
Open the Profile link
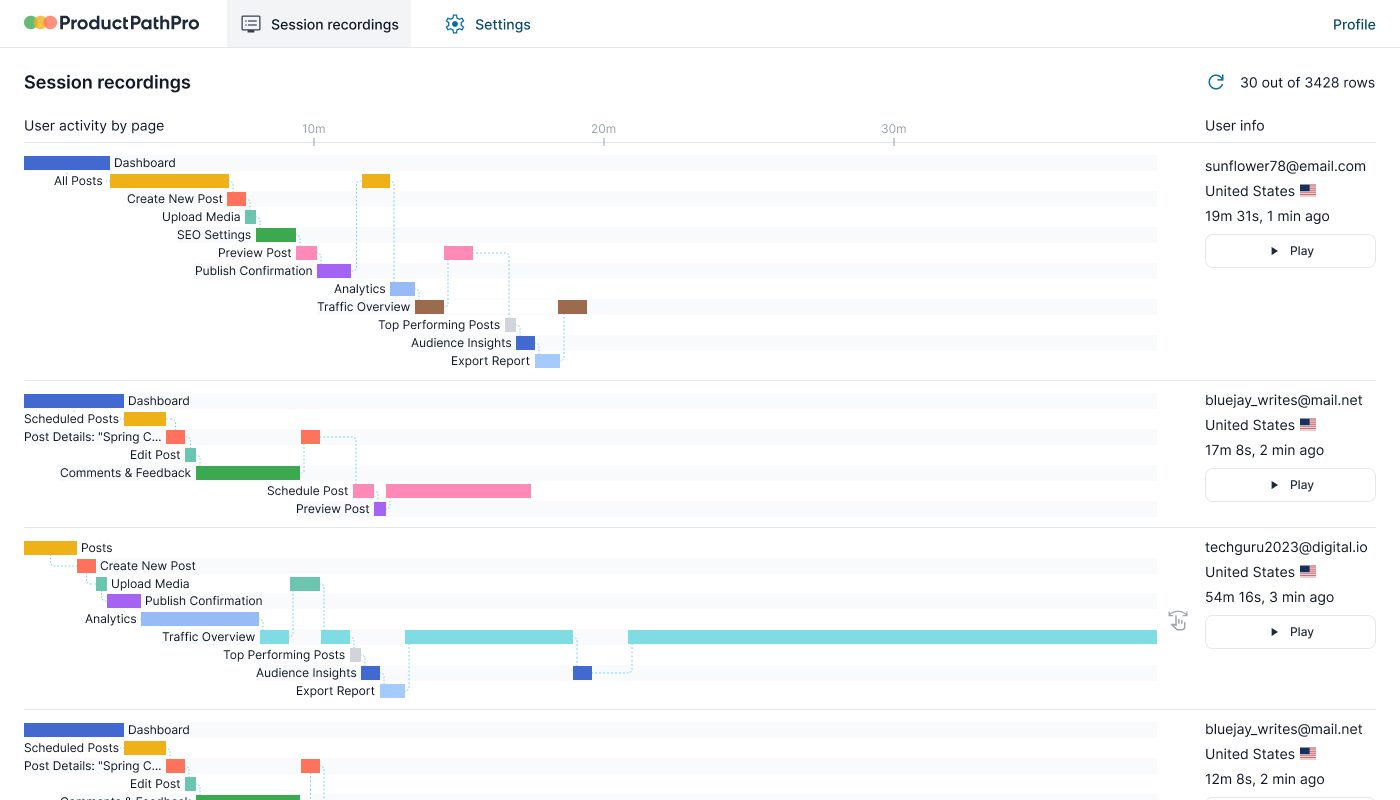1353,24
